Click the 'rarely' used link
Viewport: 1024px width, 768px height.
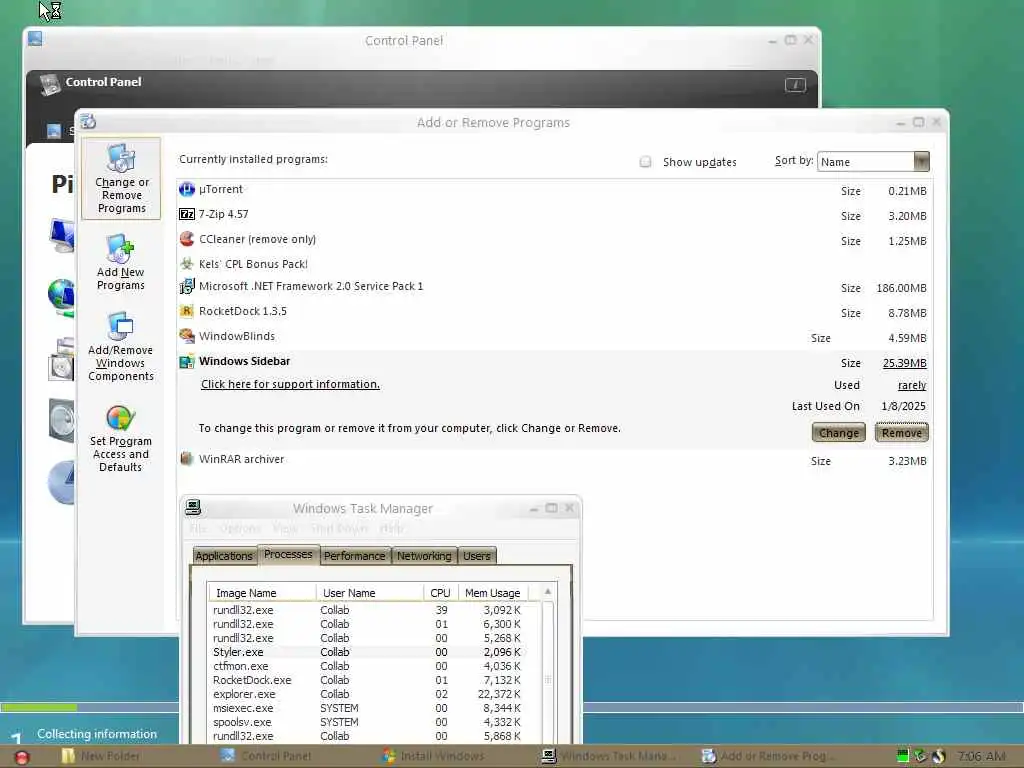912,385
